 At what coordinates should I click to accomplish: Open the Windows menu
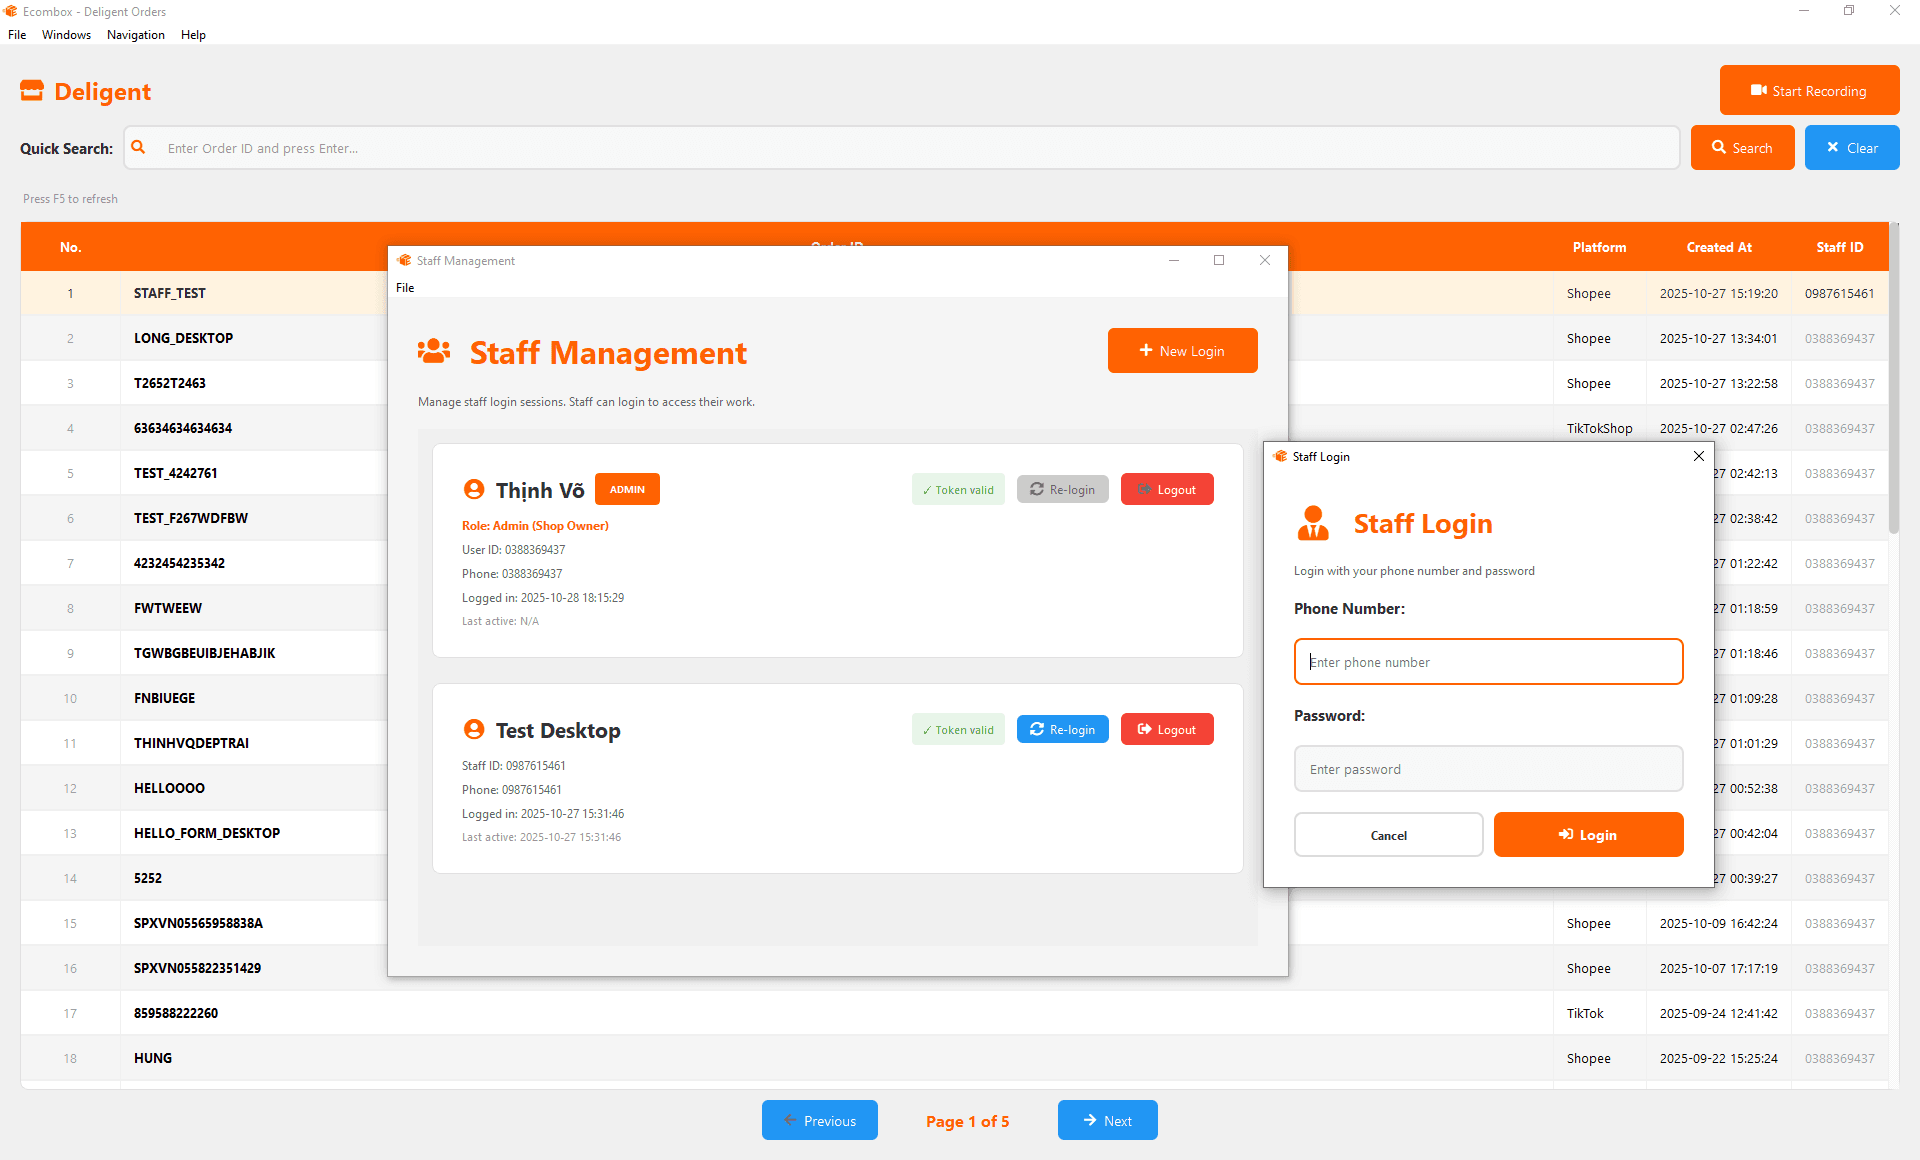coord(66,35)
